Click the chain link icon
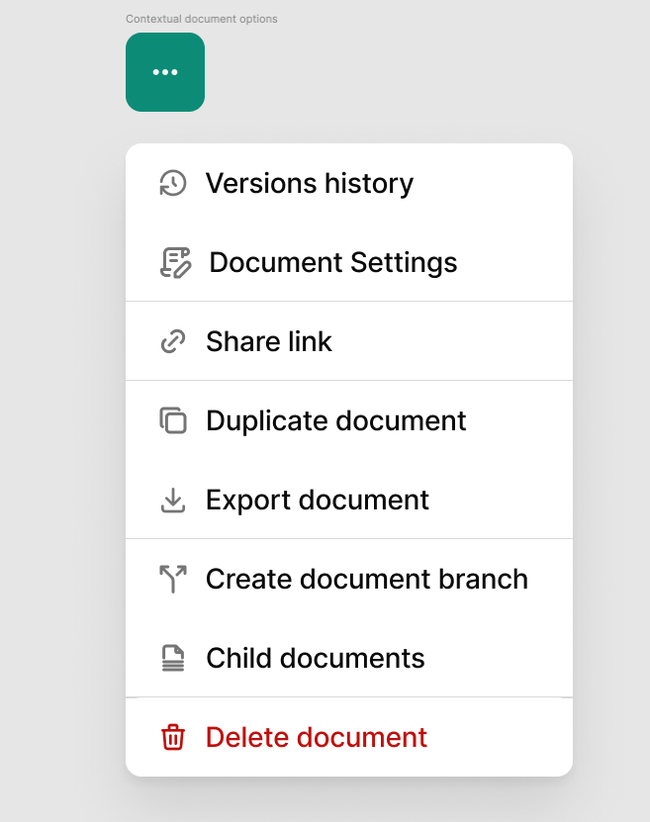The image size is (650, 822). point(173,342)
